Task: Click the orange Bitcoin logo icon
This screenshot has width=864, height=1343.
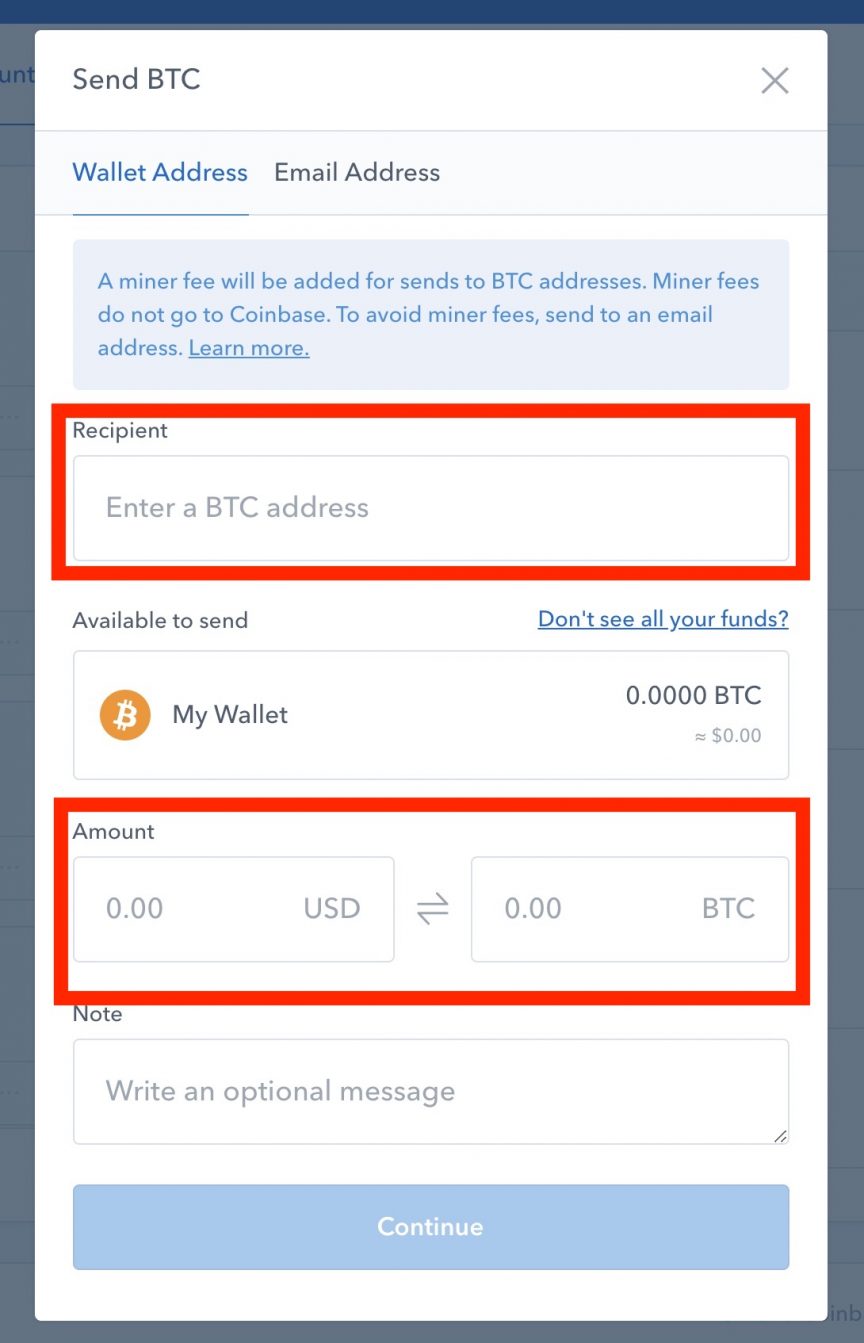Action: (x=125, y=715)
